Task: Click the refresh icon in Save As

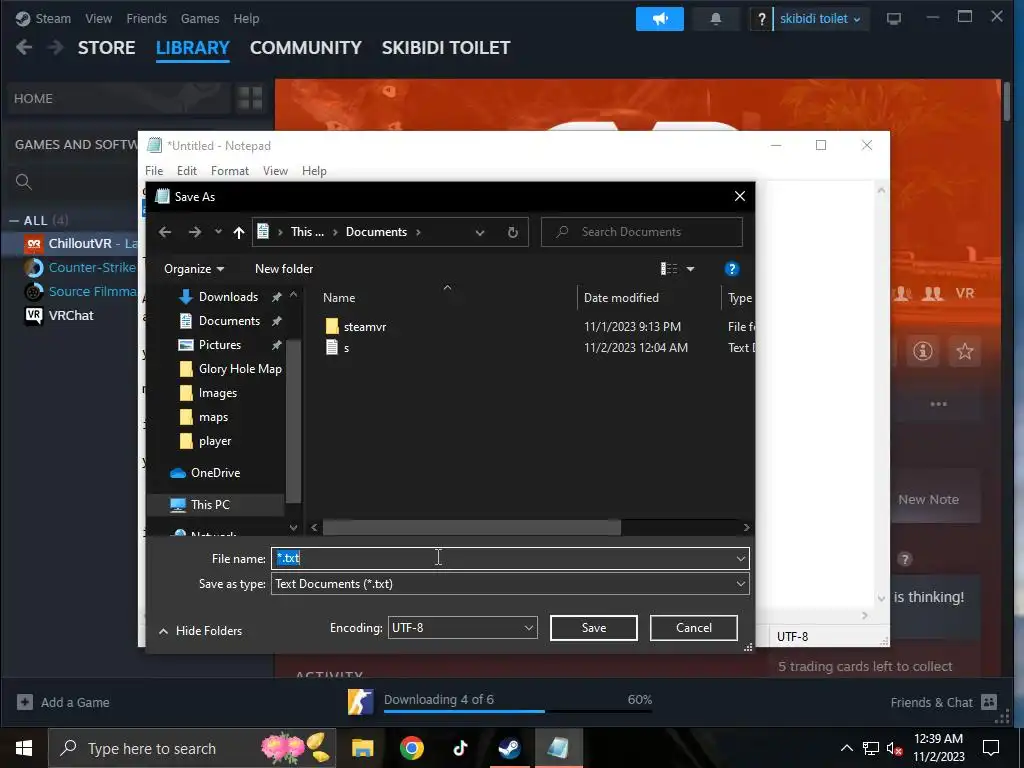Action: tap(513, 232)
